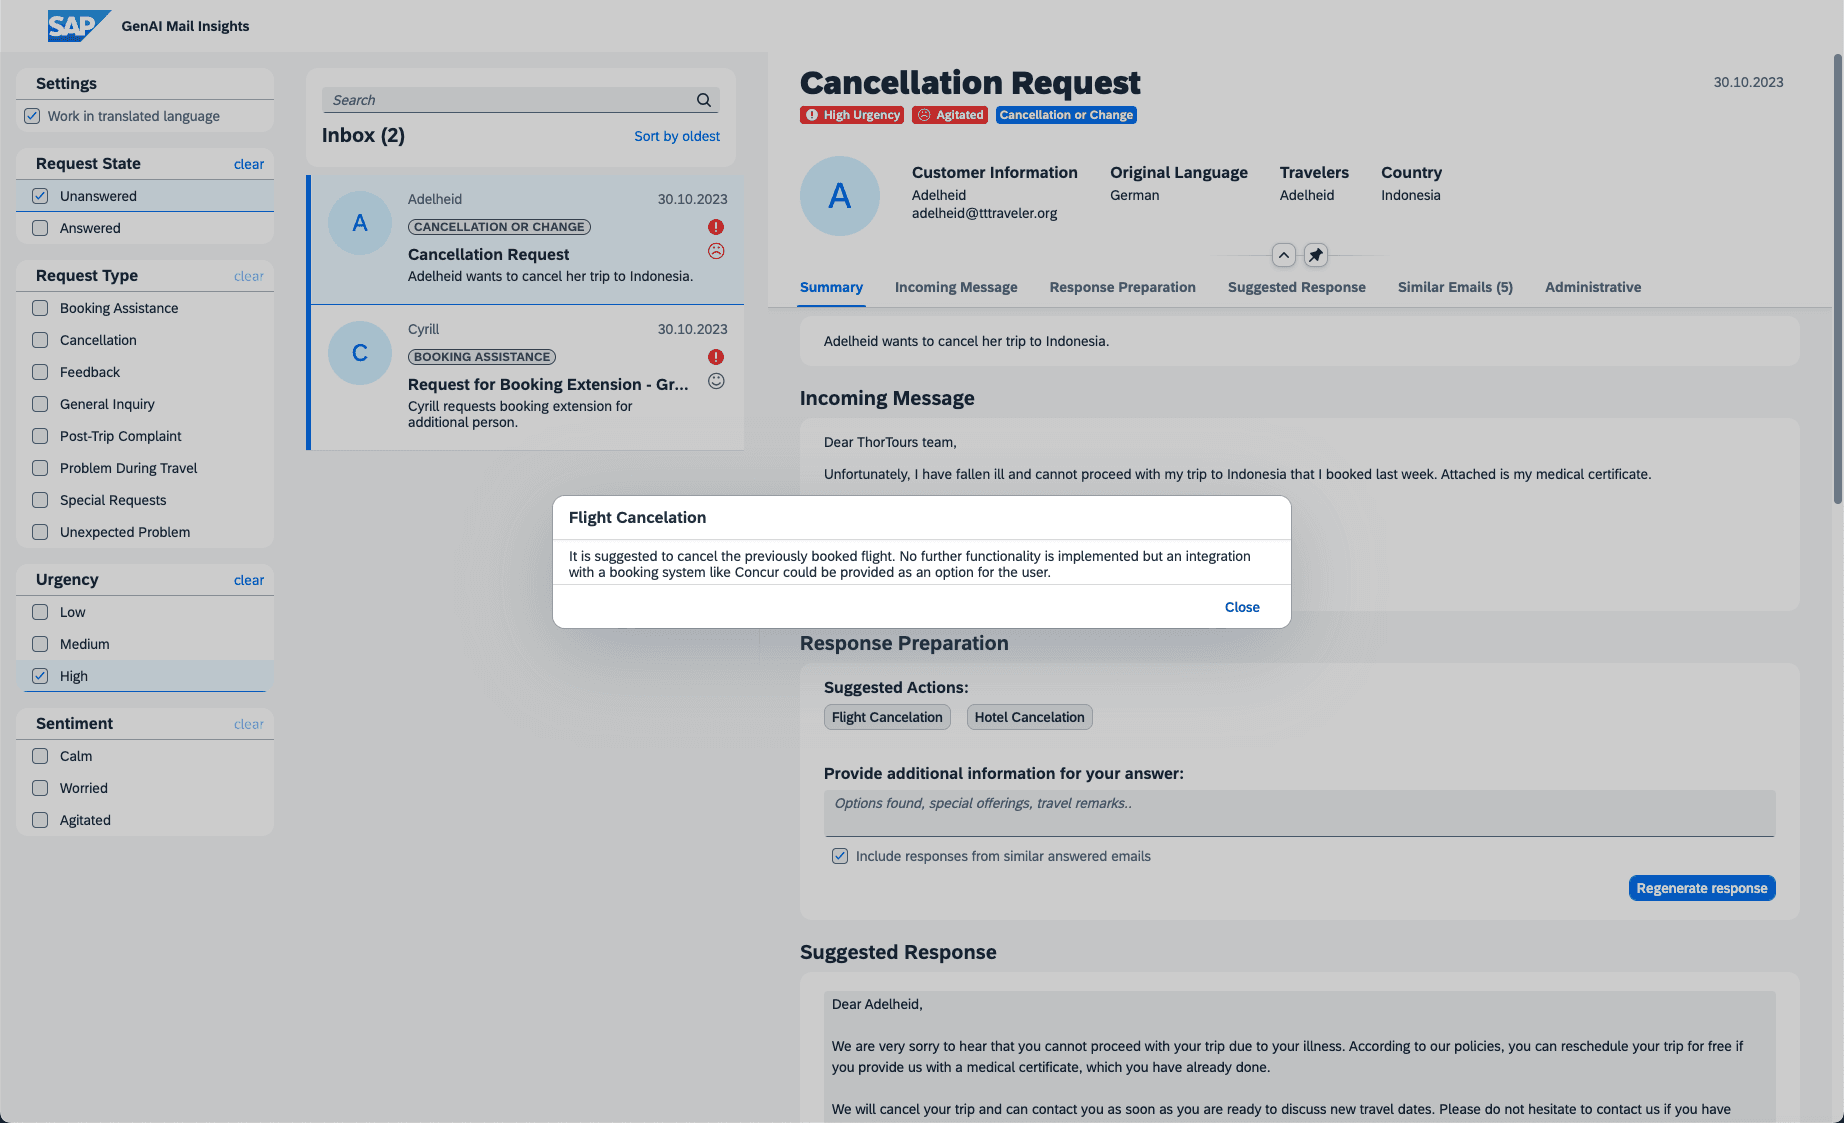Click the SAP logo
The height and width of the screenshot is (1123, 1844).
pyautogui.click(x=79, y=26)
